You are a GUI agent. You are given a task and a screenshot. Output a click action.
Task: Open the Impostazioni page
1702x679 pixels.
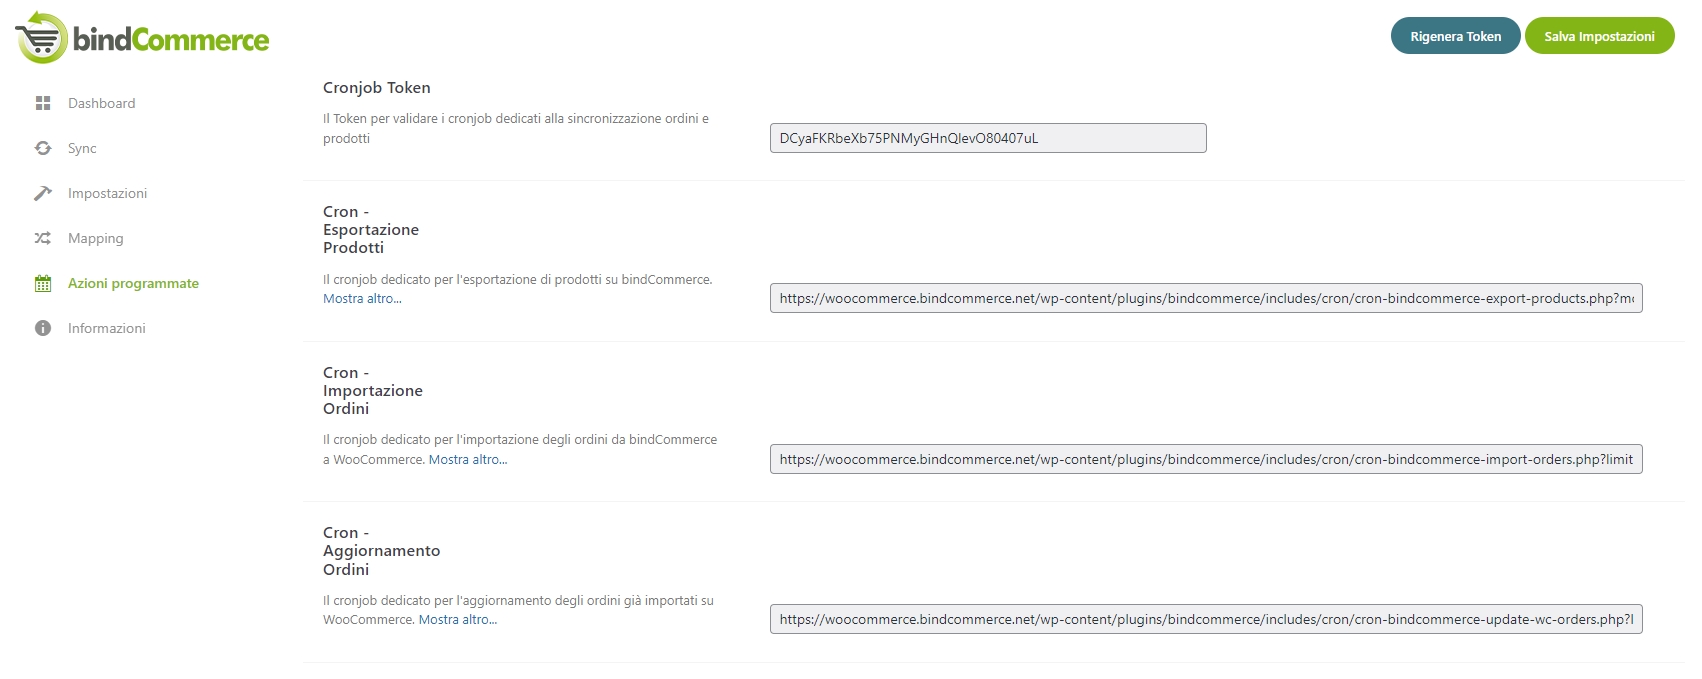point(107,193)
